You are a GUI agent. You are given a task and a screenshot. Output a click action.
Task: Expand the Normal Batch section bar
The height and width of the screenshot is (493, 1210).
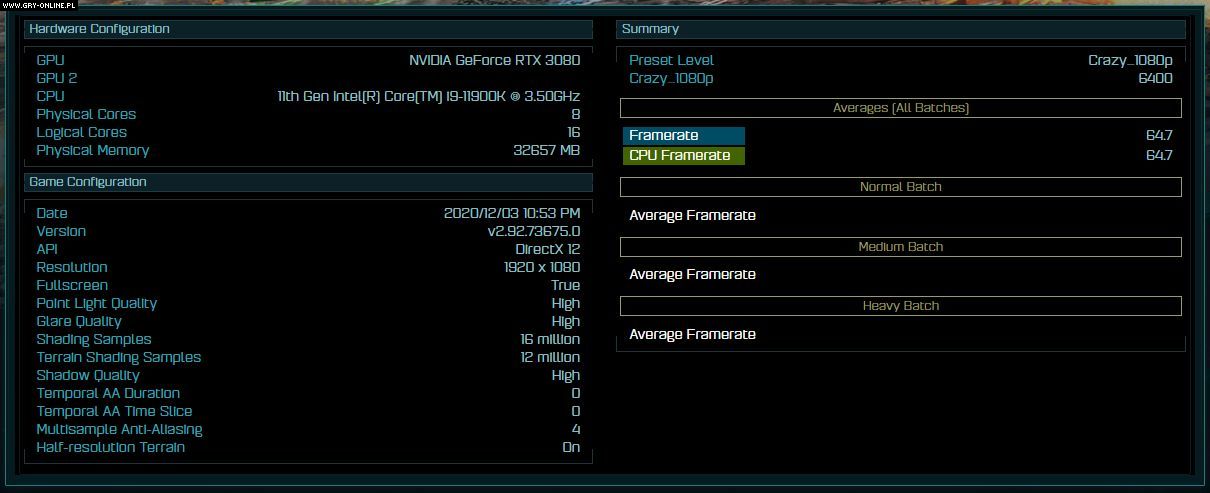[x=900, y=187]
